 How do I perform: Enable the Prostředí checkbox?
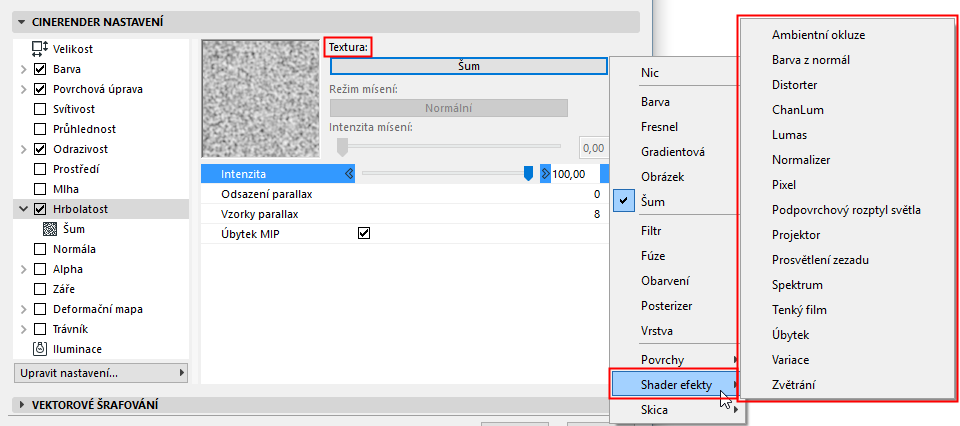point(40,169)
